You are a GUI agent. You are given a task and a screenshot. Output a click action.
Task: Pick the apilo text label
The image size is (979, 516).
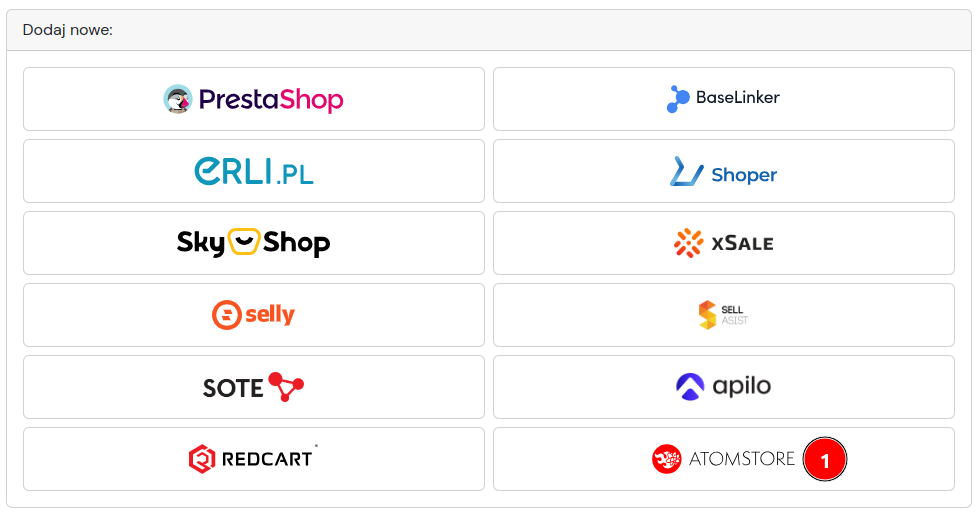(x=742, y=386)
